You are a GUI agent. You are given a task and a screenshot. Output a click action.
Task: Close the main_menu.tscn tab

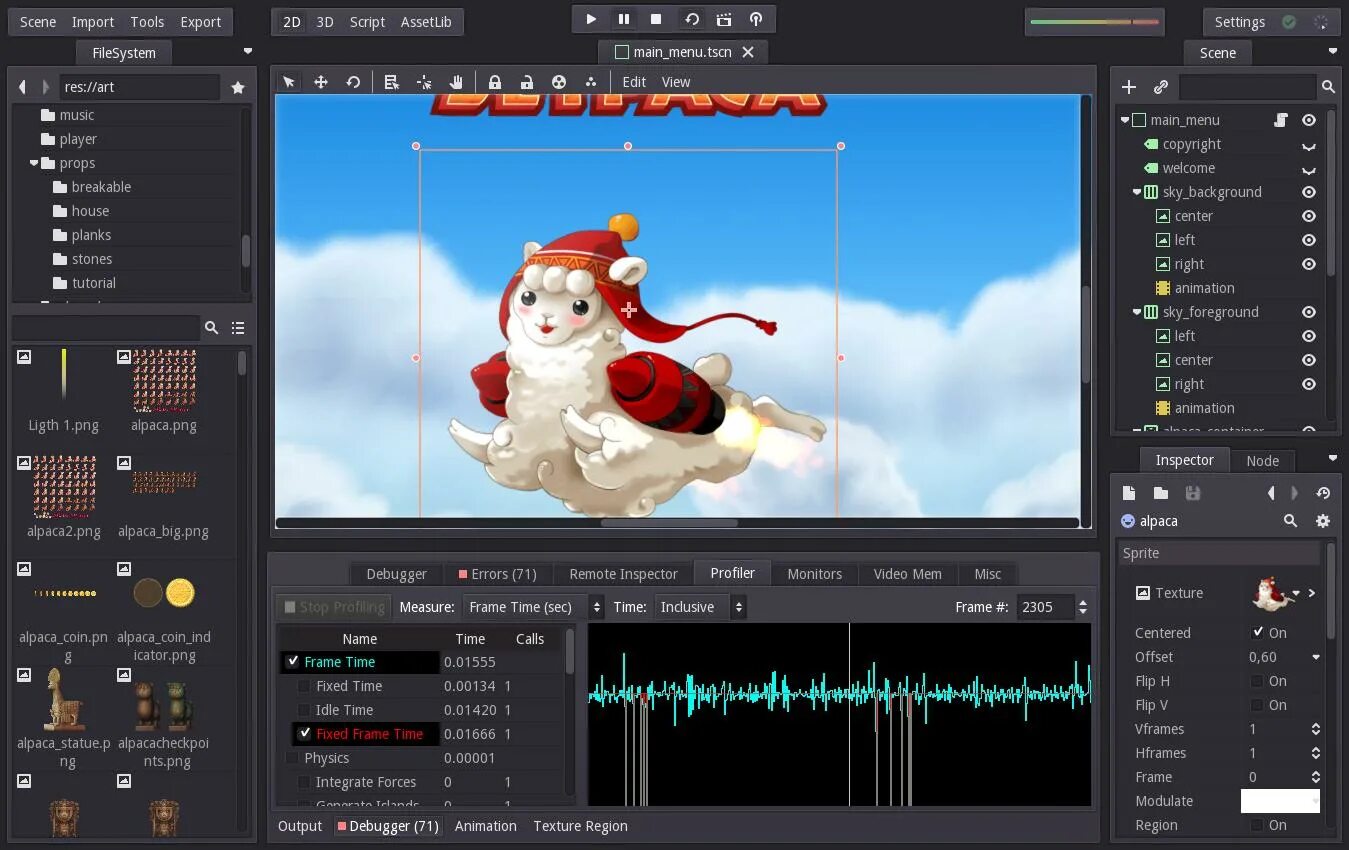point(748,52)
